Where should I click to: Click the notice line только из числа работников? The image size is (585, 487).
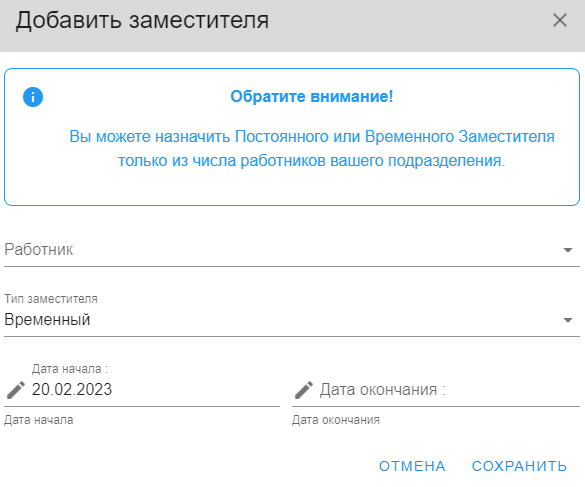coord(312,161)
